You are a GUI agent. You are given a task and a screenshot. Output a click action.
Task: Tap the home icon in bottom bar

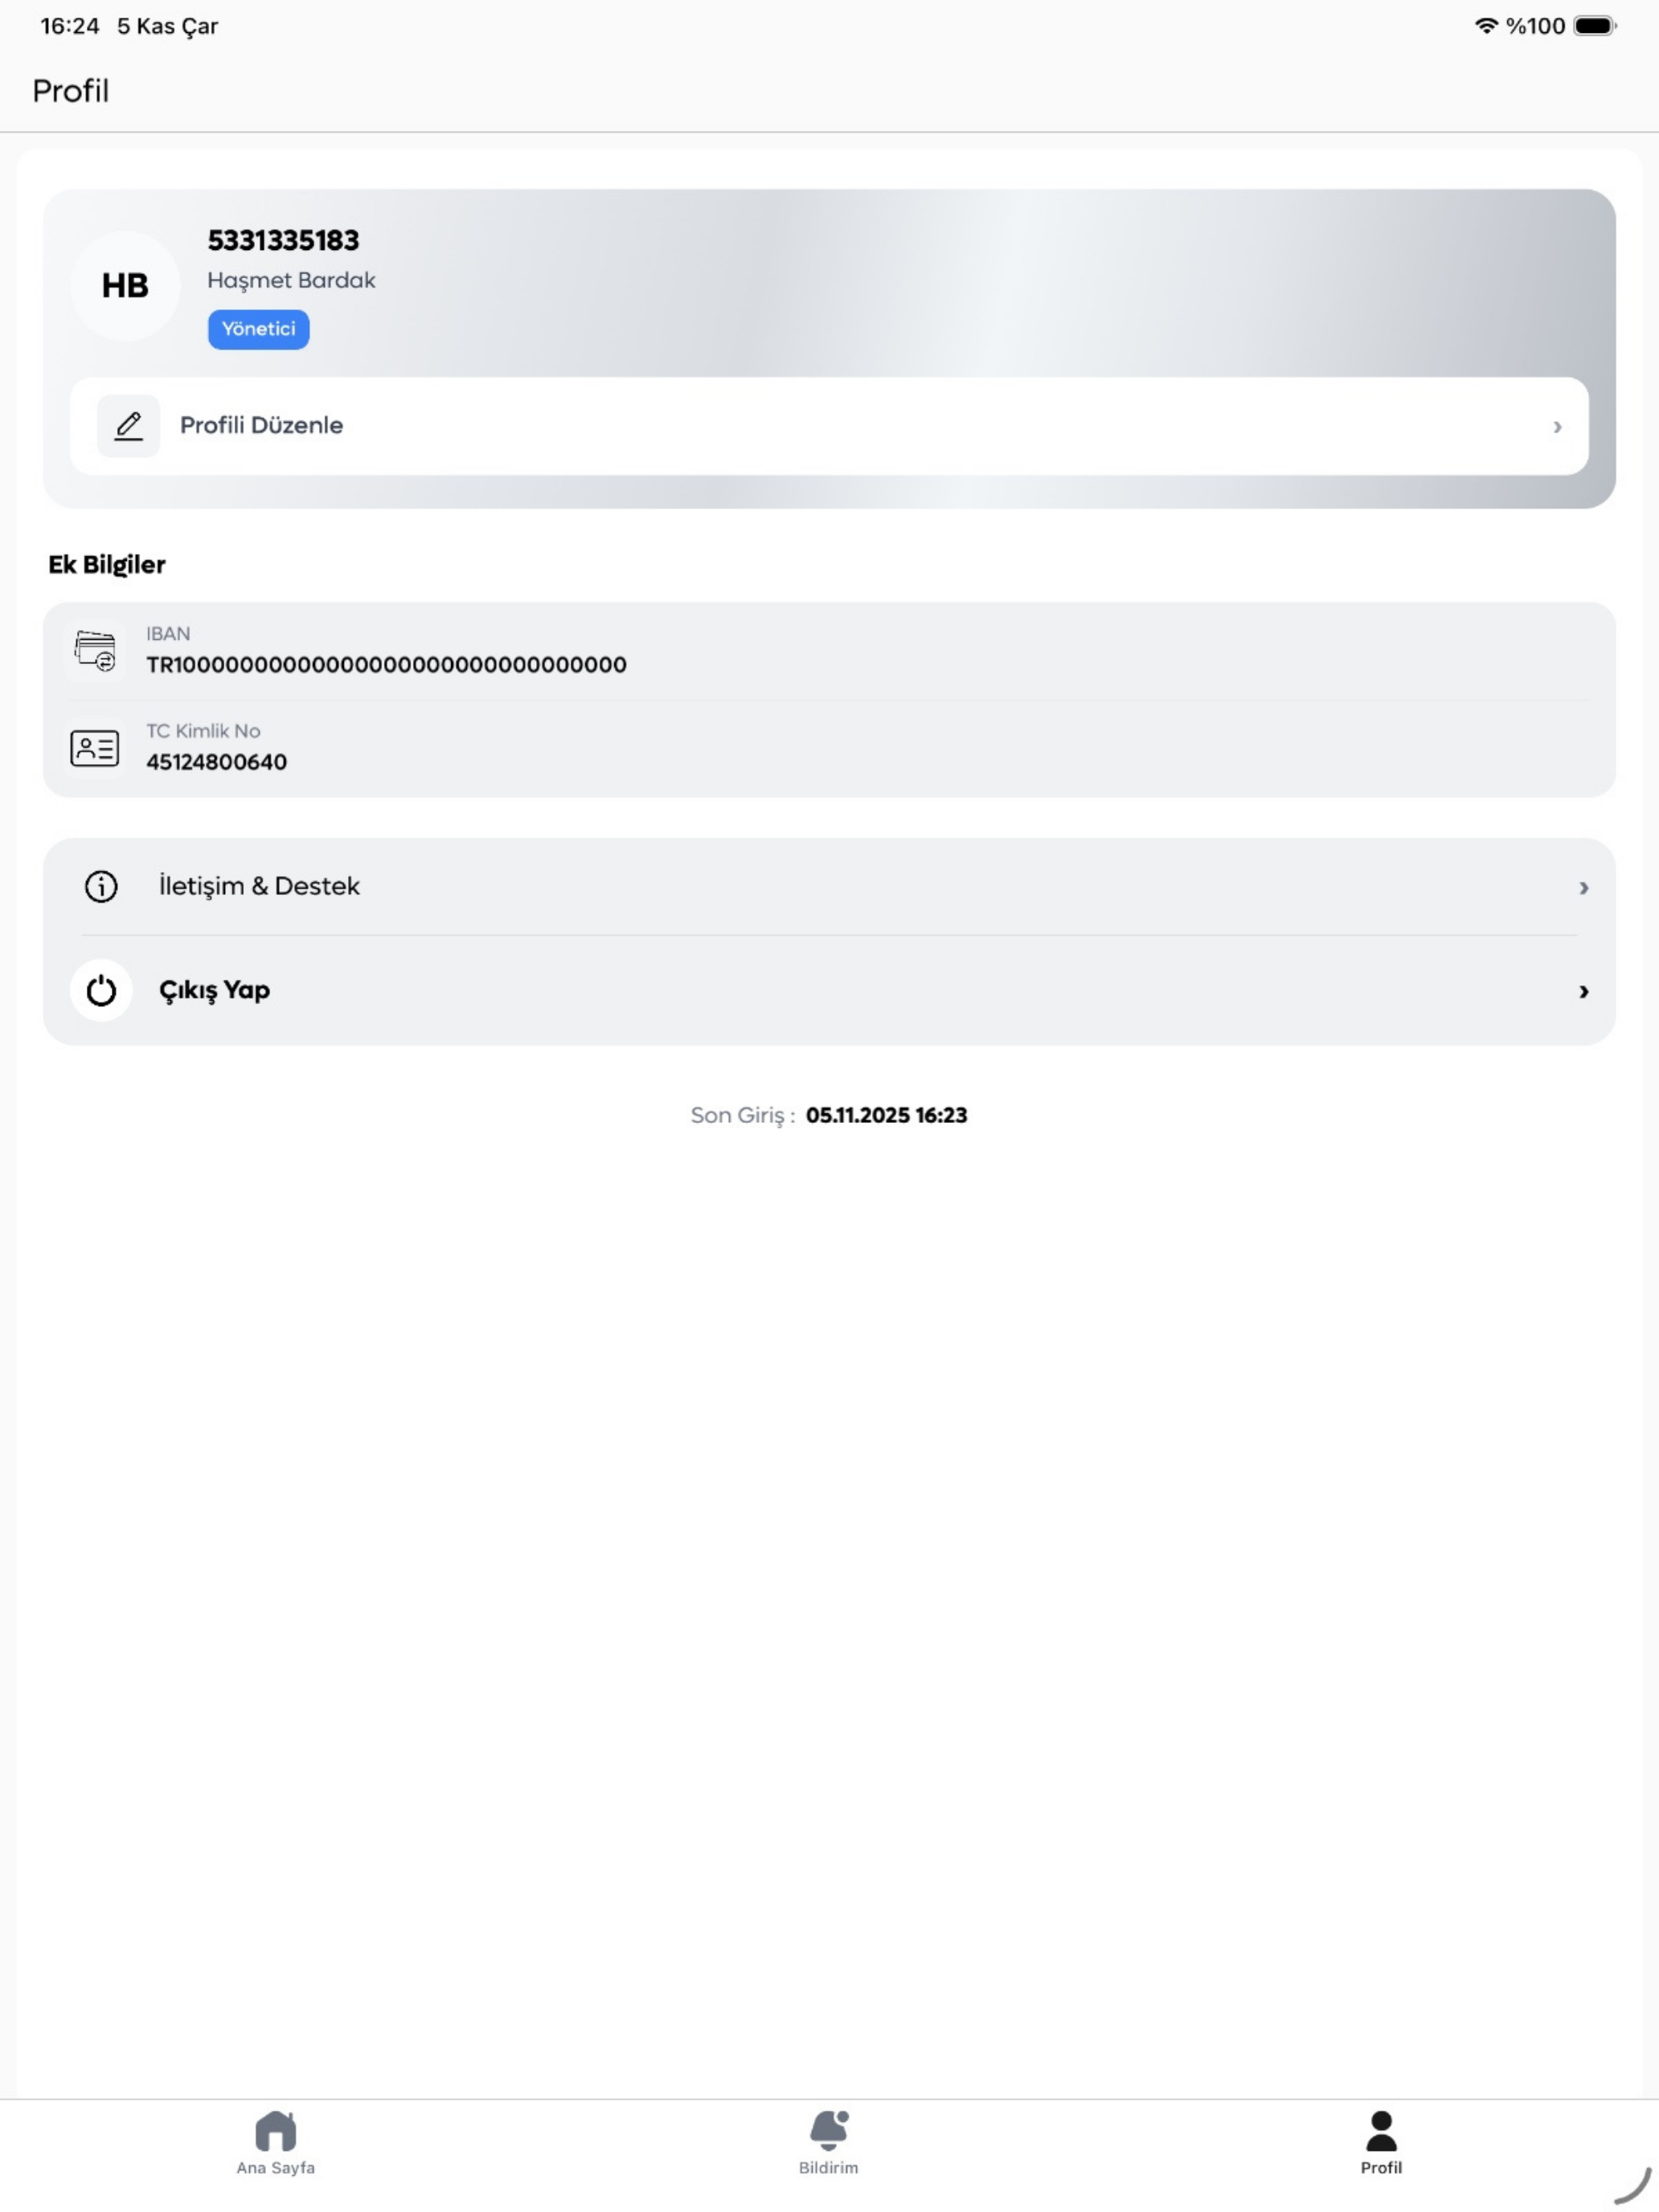pyautogui.click(x=276, y=2131)
